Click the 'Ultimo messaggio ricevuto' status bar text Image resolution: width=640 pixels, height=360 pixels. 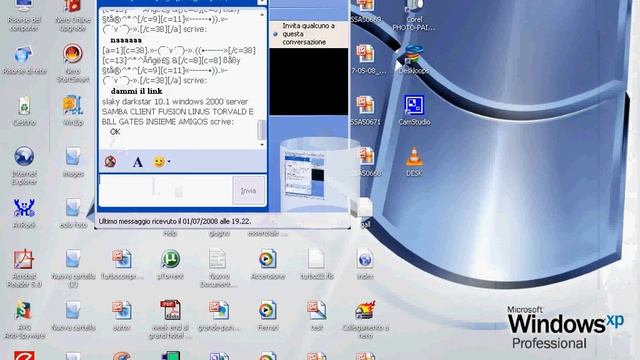[x=175, y=221]
